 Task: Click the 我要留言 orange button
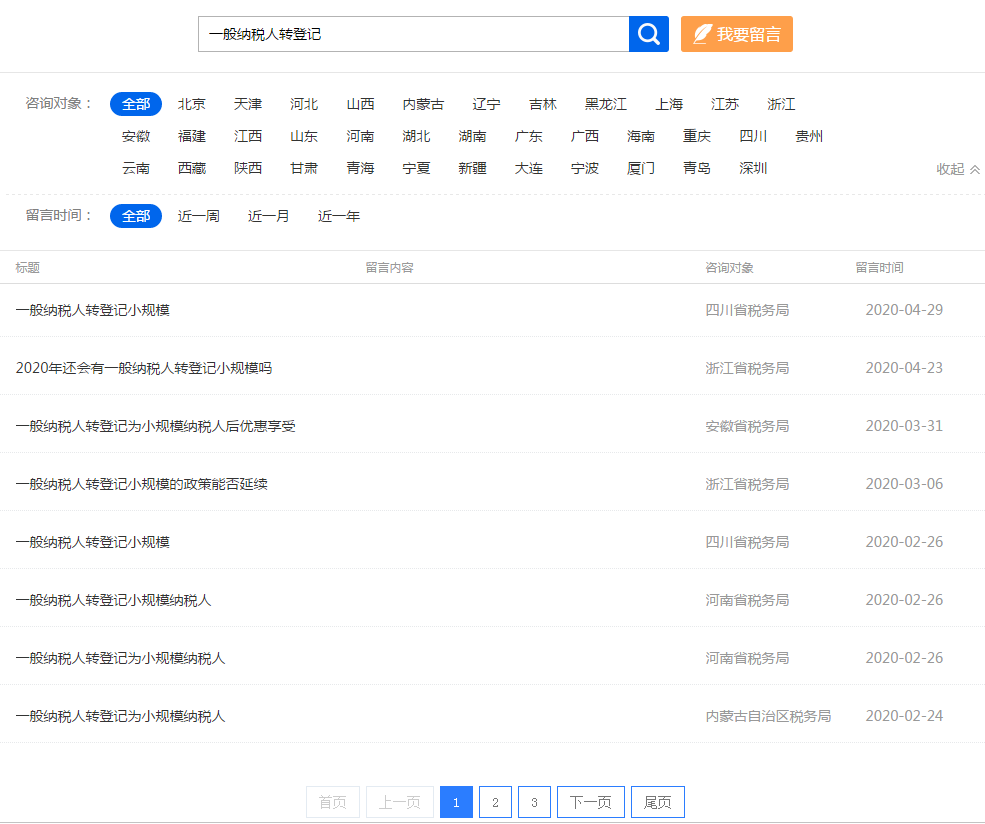point(736,34)
